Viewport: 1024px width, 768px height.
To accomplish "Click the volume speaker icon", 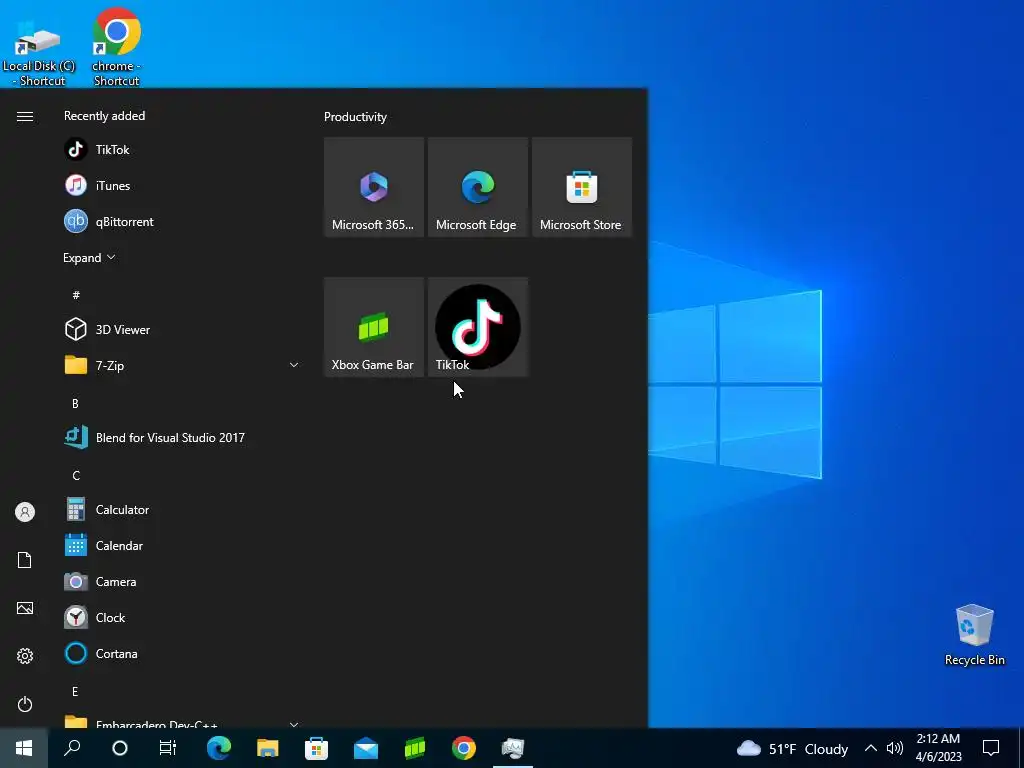I will (895, 748).
